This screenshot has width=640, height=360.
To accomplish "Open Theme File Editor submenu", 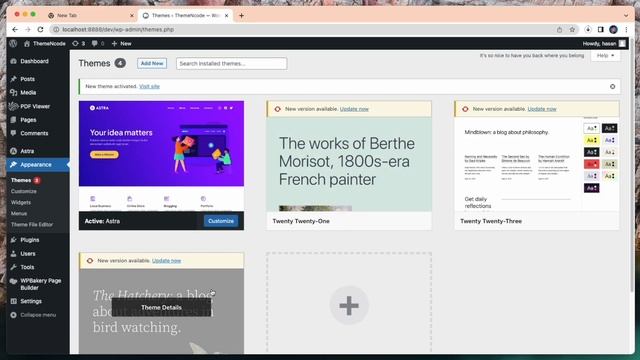I will (32, 224).
